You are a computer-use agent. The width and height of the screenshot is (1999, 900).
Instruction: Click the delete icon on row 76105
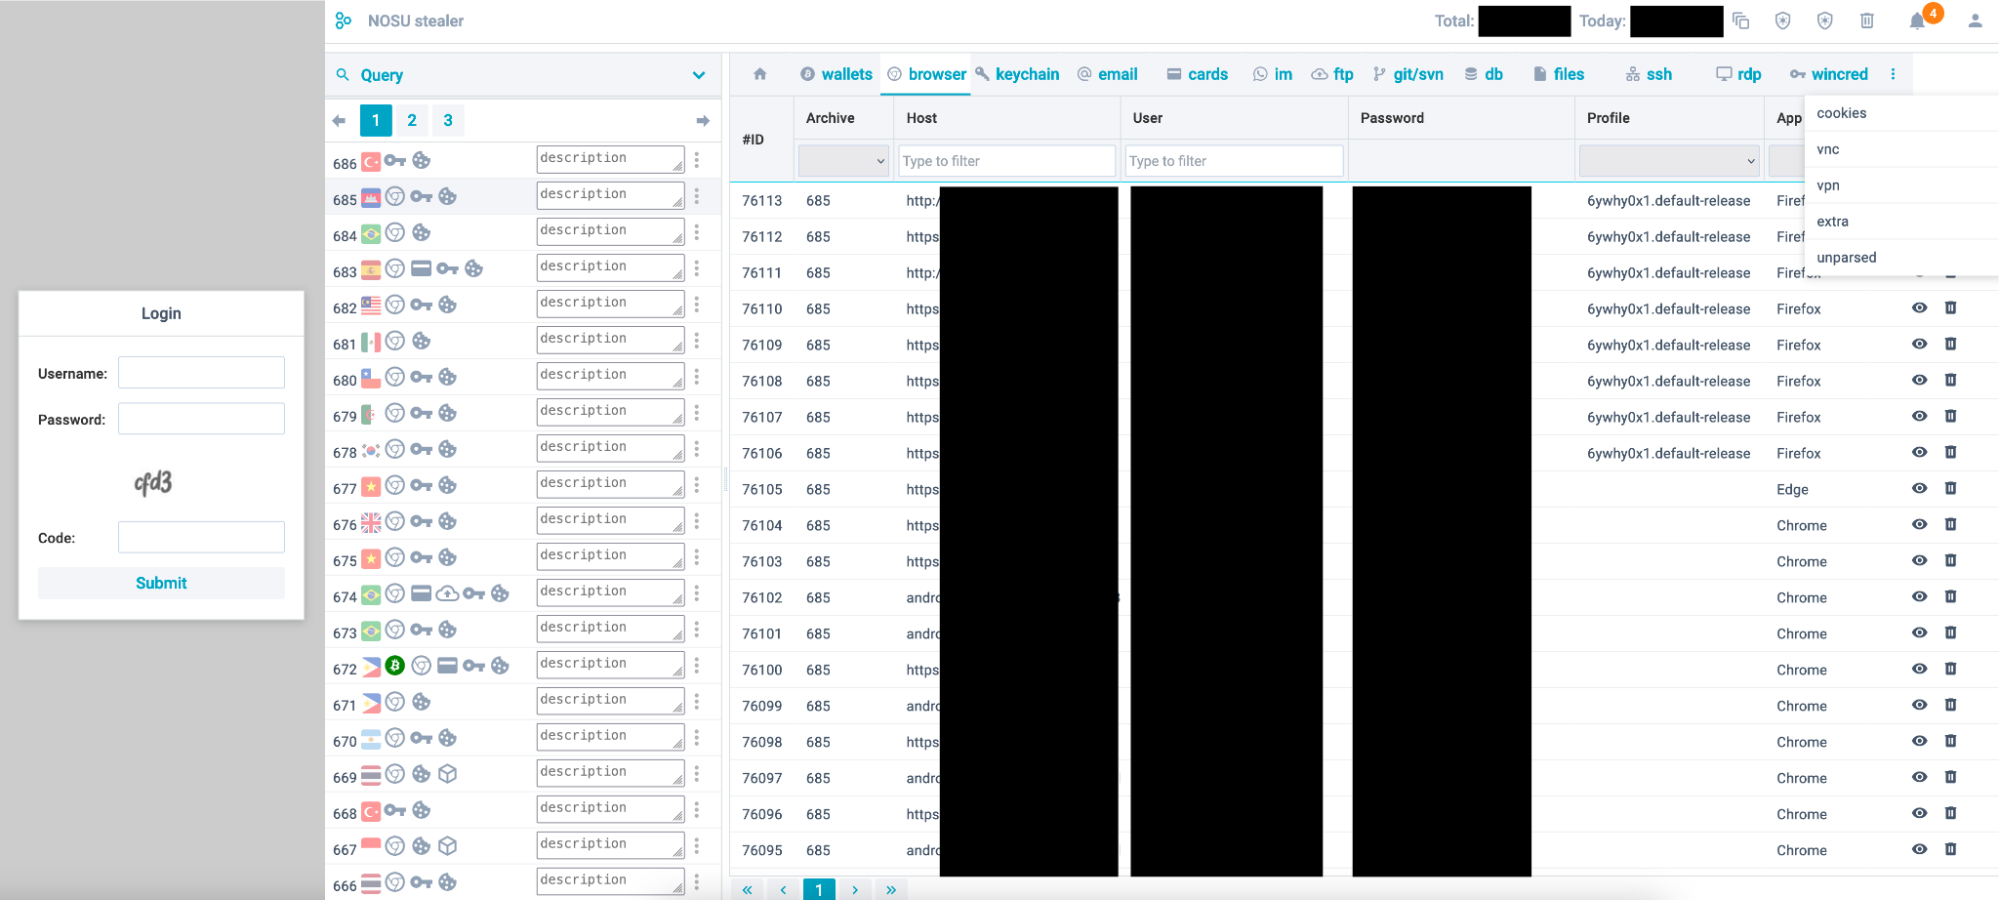(1950, 489)
